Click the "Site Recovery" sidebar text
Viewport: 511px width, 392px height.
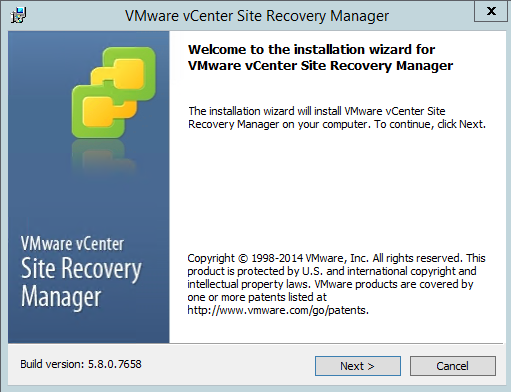[81, 269]
